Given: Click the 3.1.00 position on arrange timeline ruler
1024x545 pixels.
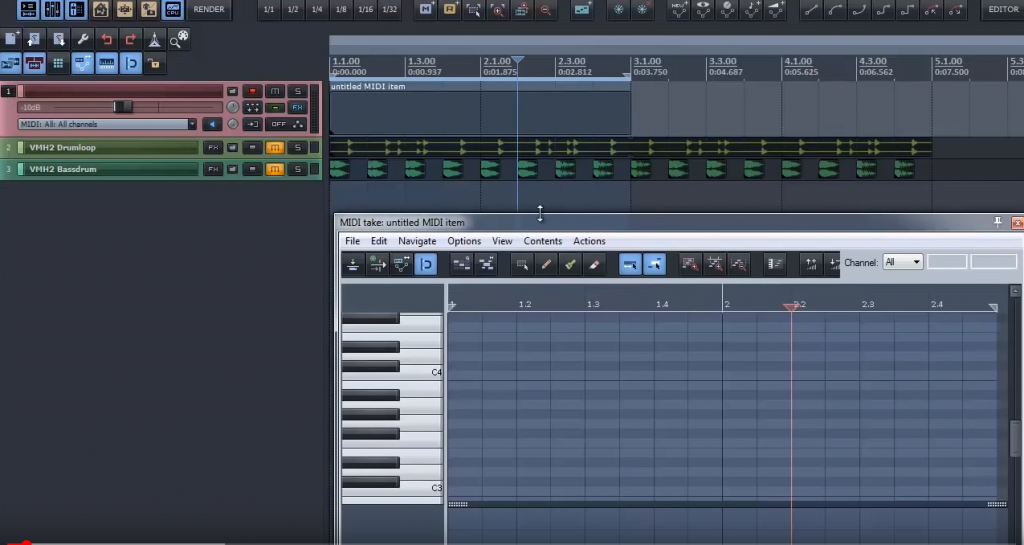Looking at the screenshot, I should click(x=647, y=61).
